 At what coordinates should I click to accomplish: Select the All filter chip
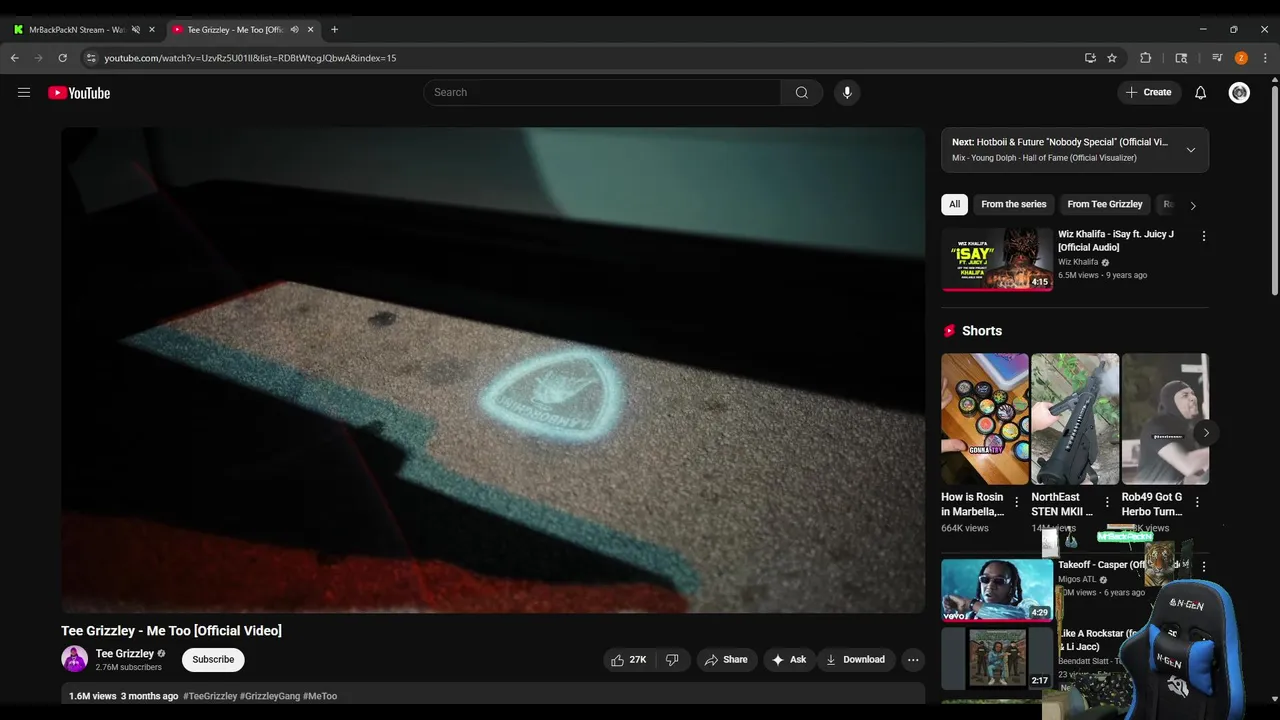pos(954,204)
